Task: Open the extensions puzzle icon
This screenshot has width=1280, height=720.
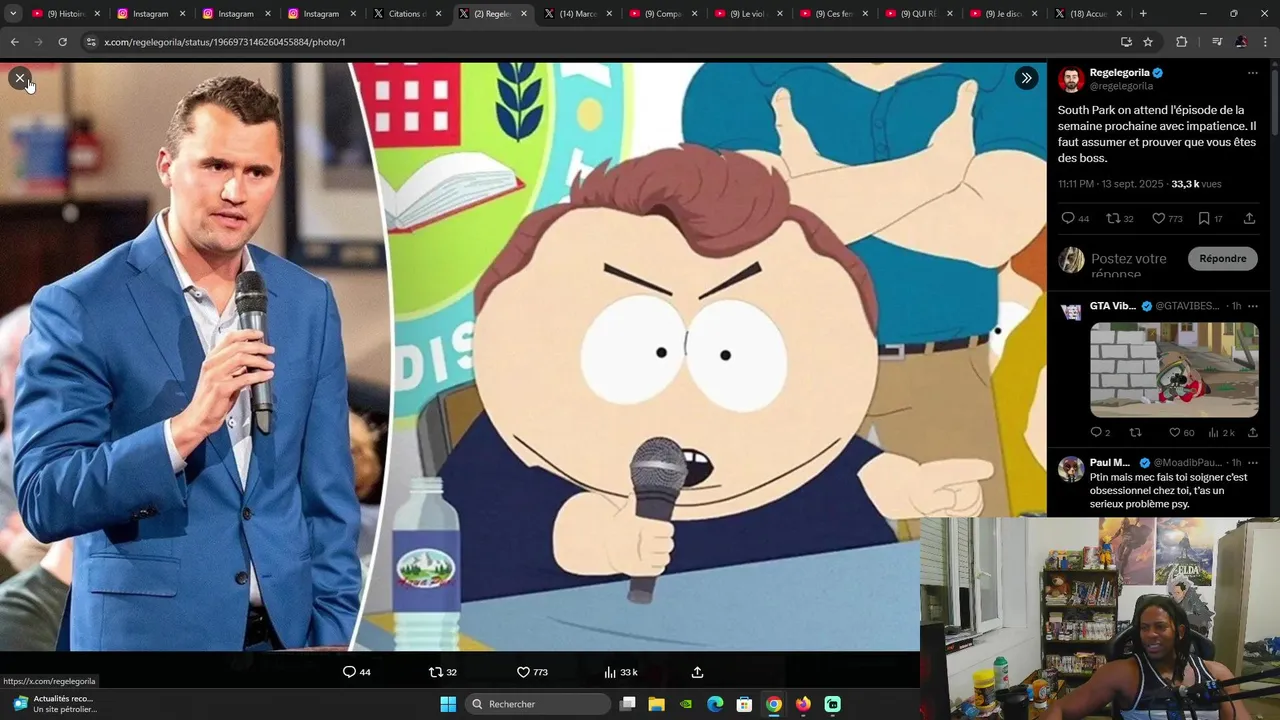Action: tap(1182, 42)
